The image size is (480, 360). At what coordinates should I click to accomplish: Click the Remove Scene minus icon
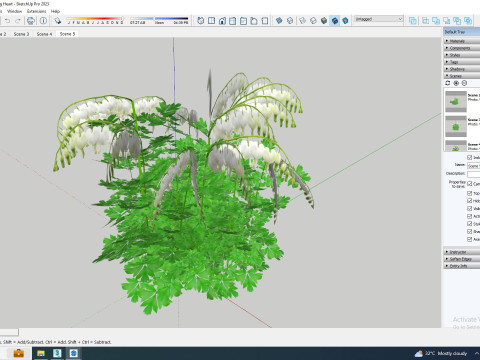(x=464, y=83)
